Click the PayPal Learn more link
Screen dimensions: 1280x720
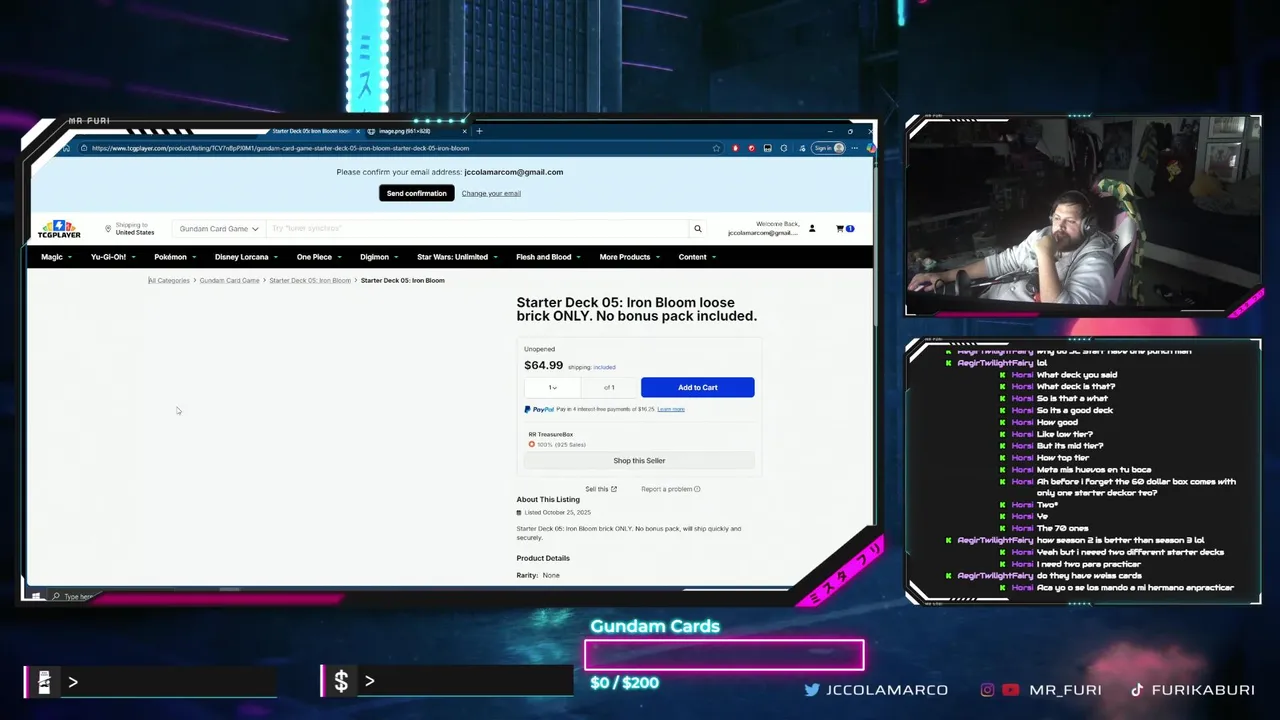point(671,409)
